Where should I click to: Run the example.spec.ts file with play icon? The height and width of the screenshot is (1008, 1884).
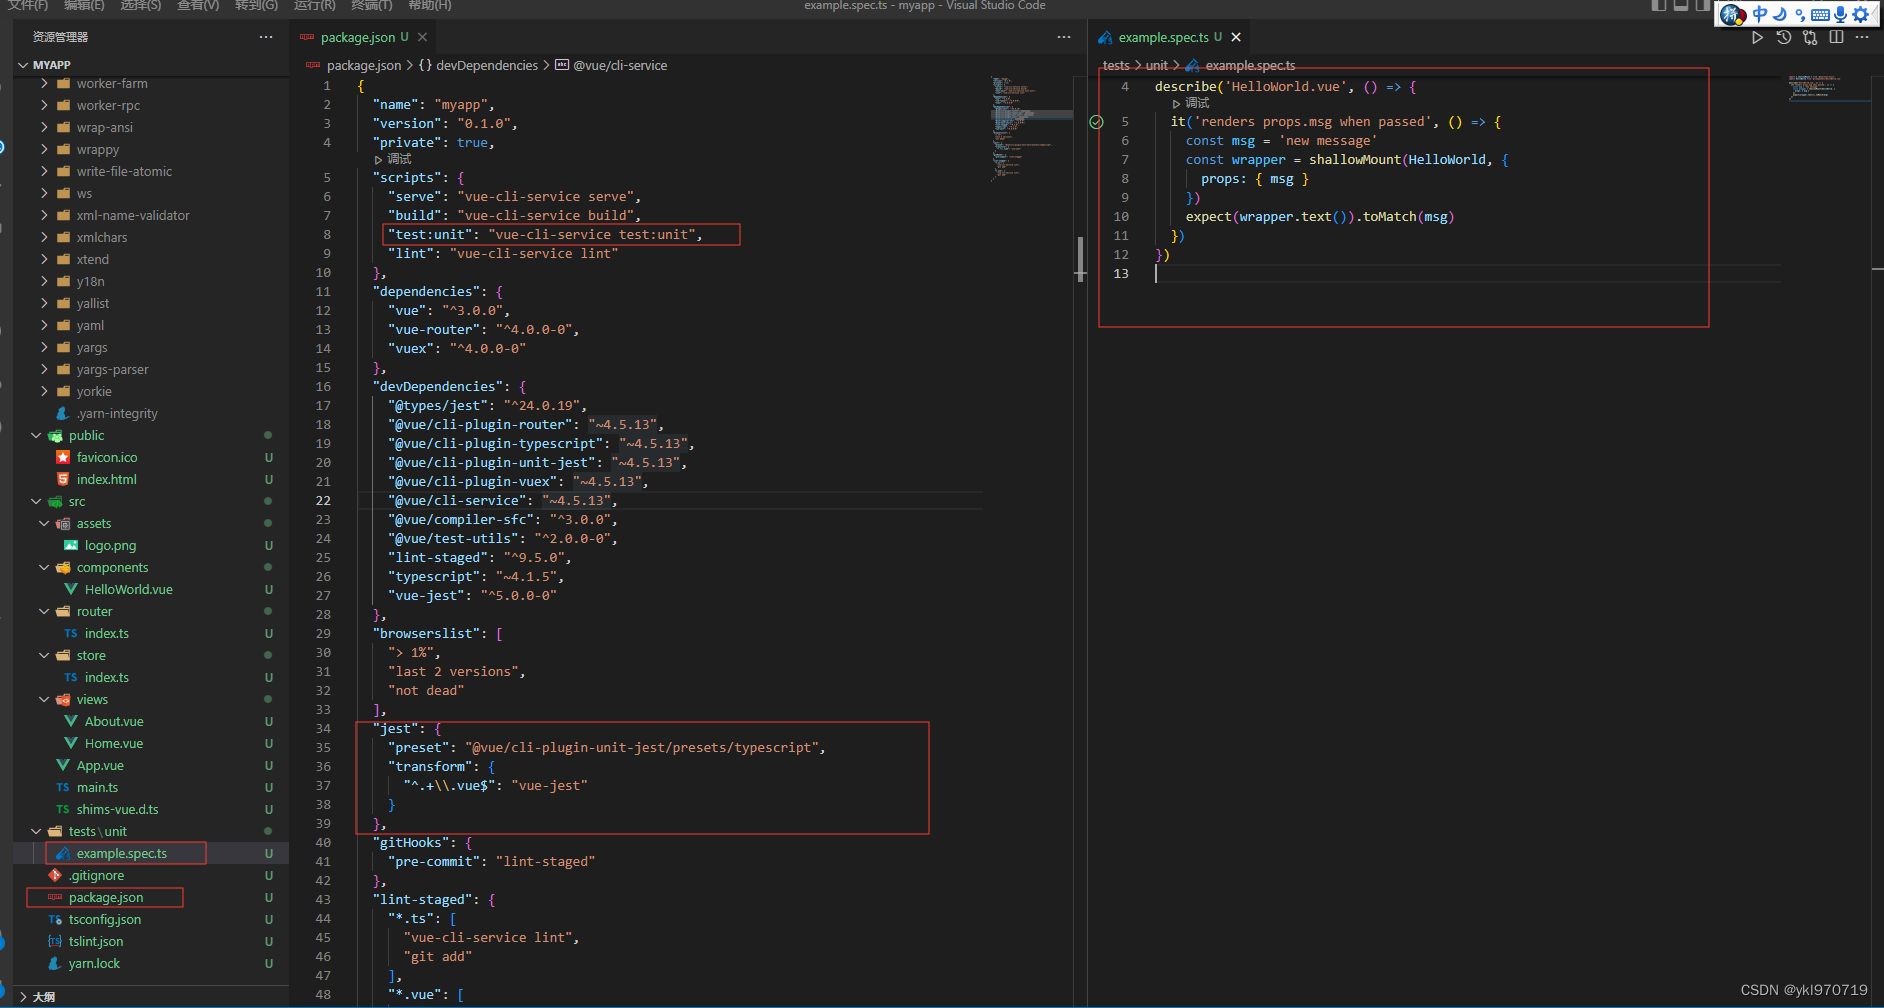coord(1757,37)
